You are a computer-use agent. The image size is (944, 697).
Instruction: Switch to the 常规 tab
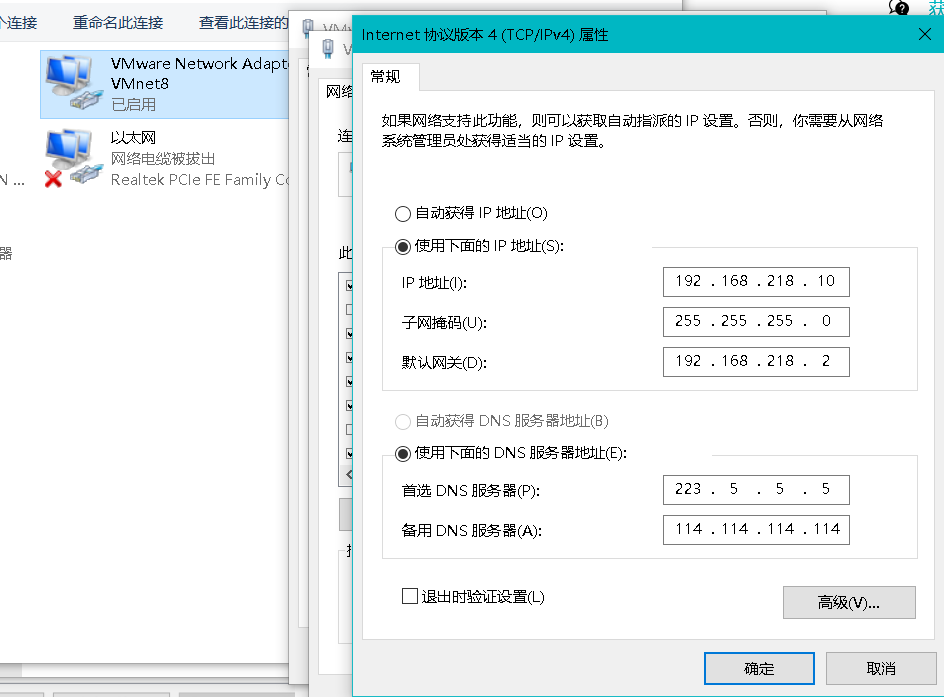coord(389,77)
